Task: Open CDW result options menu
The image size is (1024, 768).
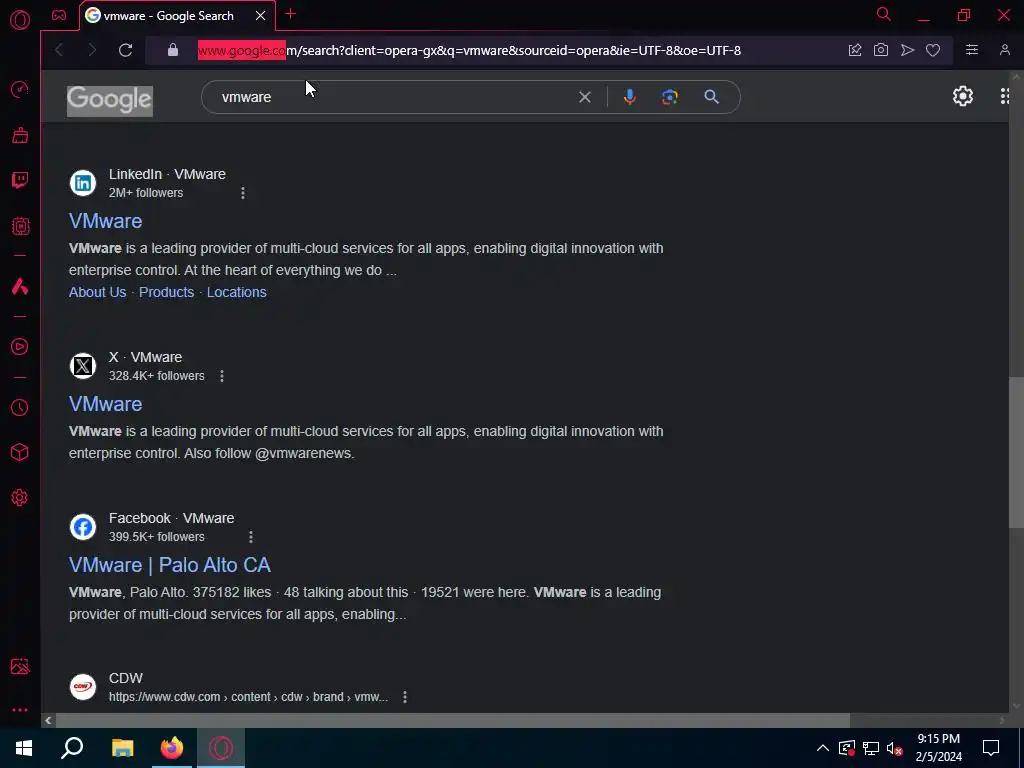Action: tap(405, 697)
